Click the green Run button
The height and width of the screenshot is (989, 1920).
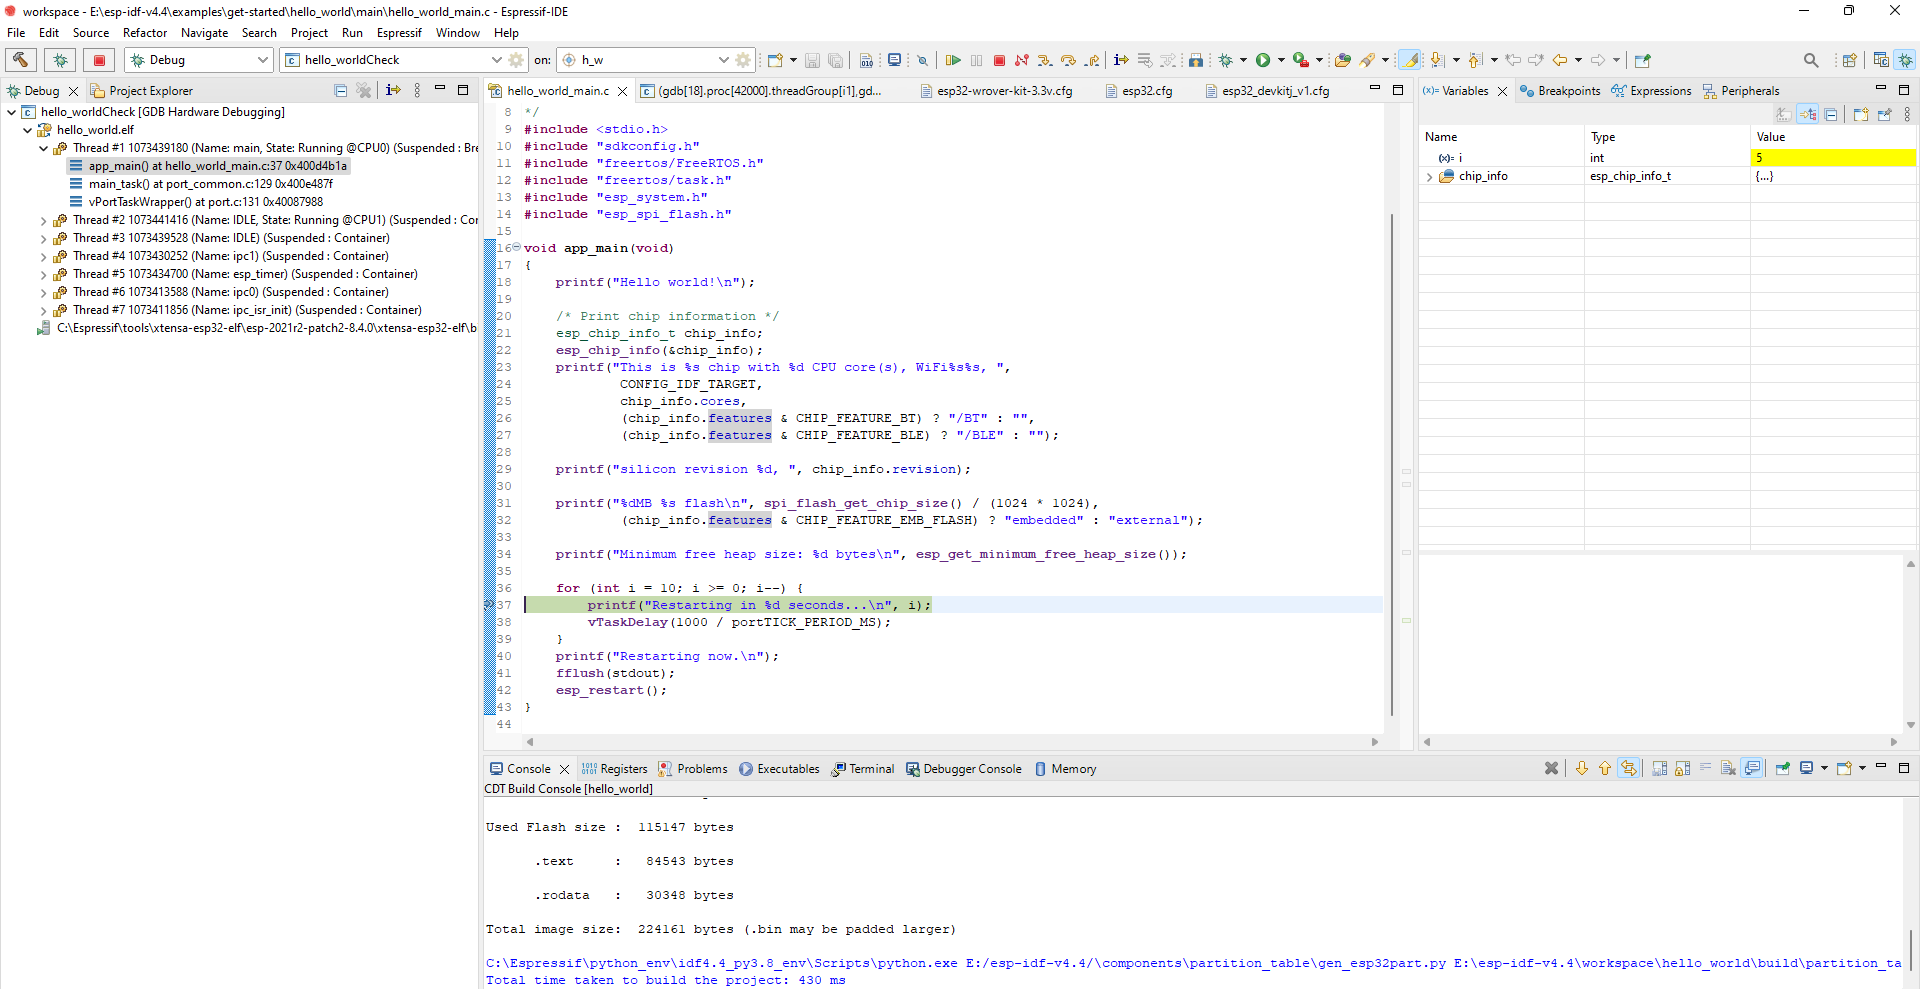coord(1263,60)
